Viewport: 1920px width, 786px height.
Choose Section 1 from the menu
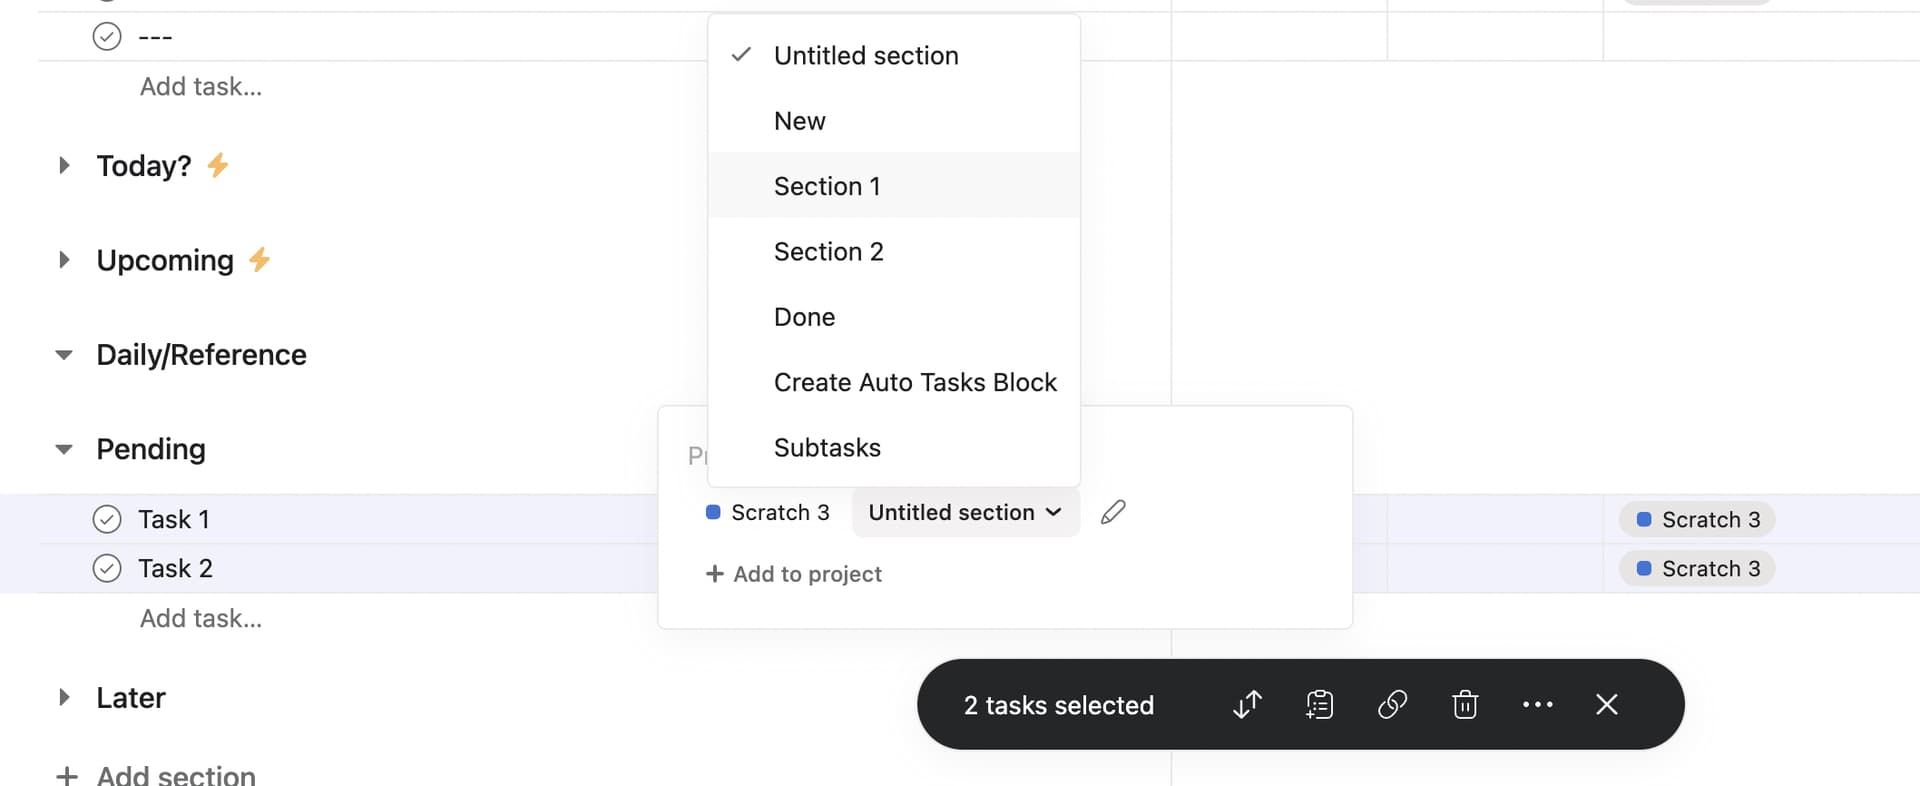(827, 186)
